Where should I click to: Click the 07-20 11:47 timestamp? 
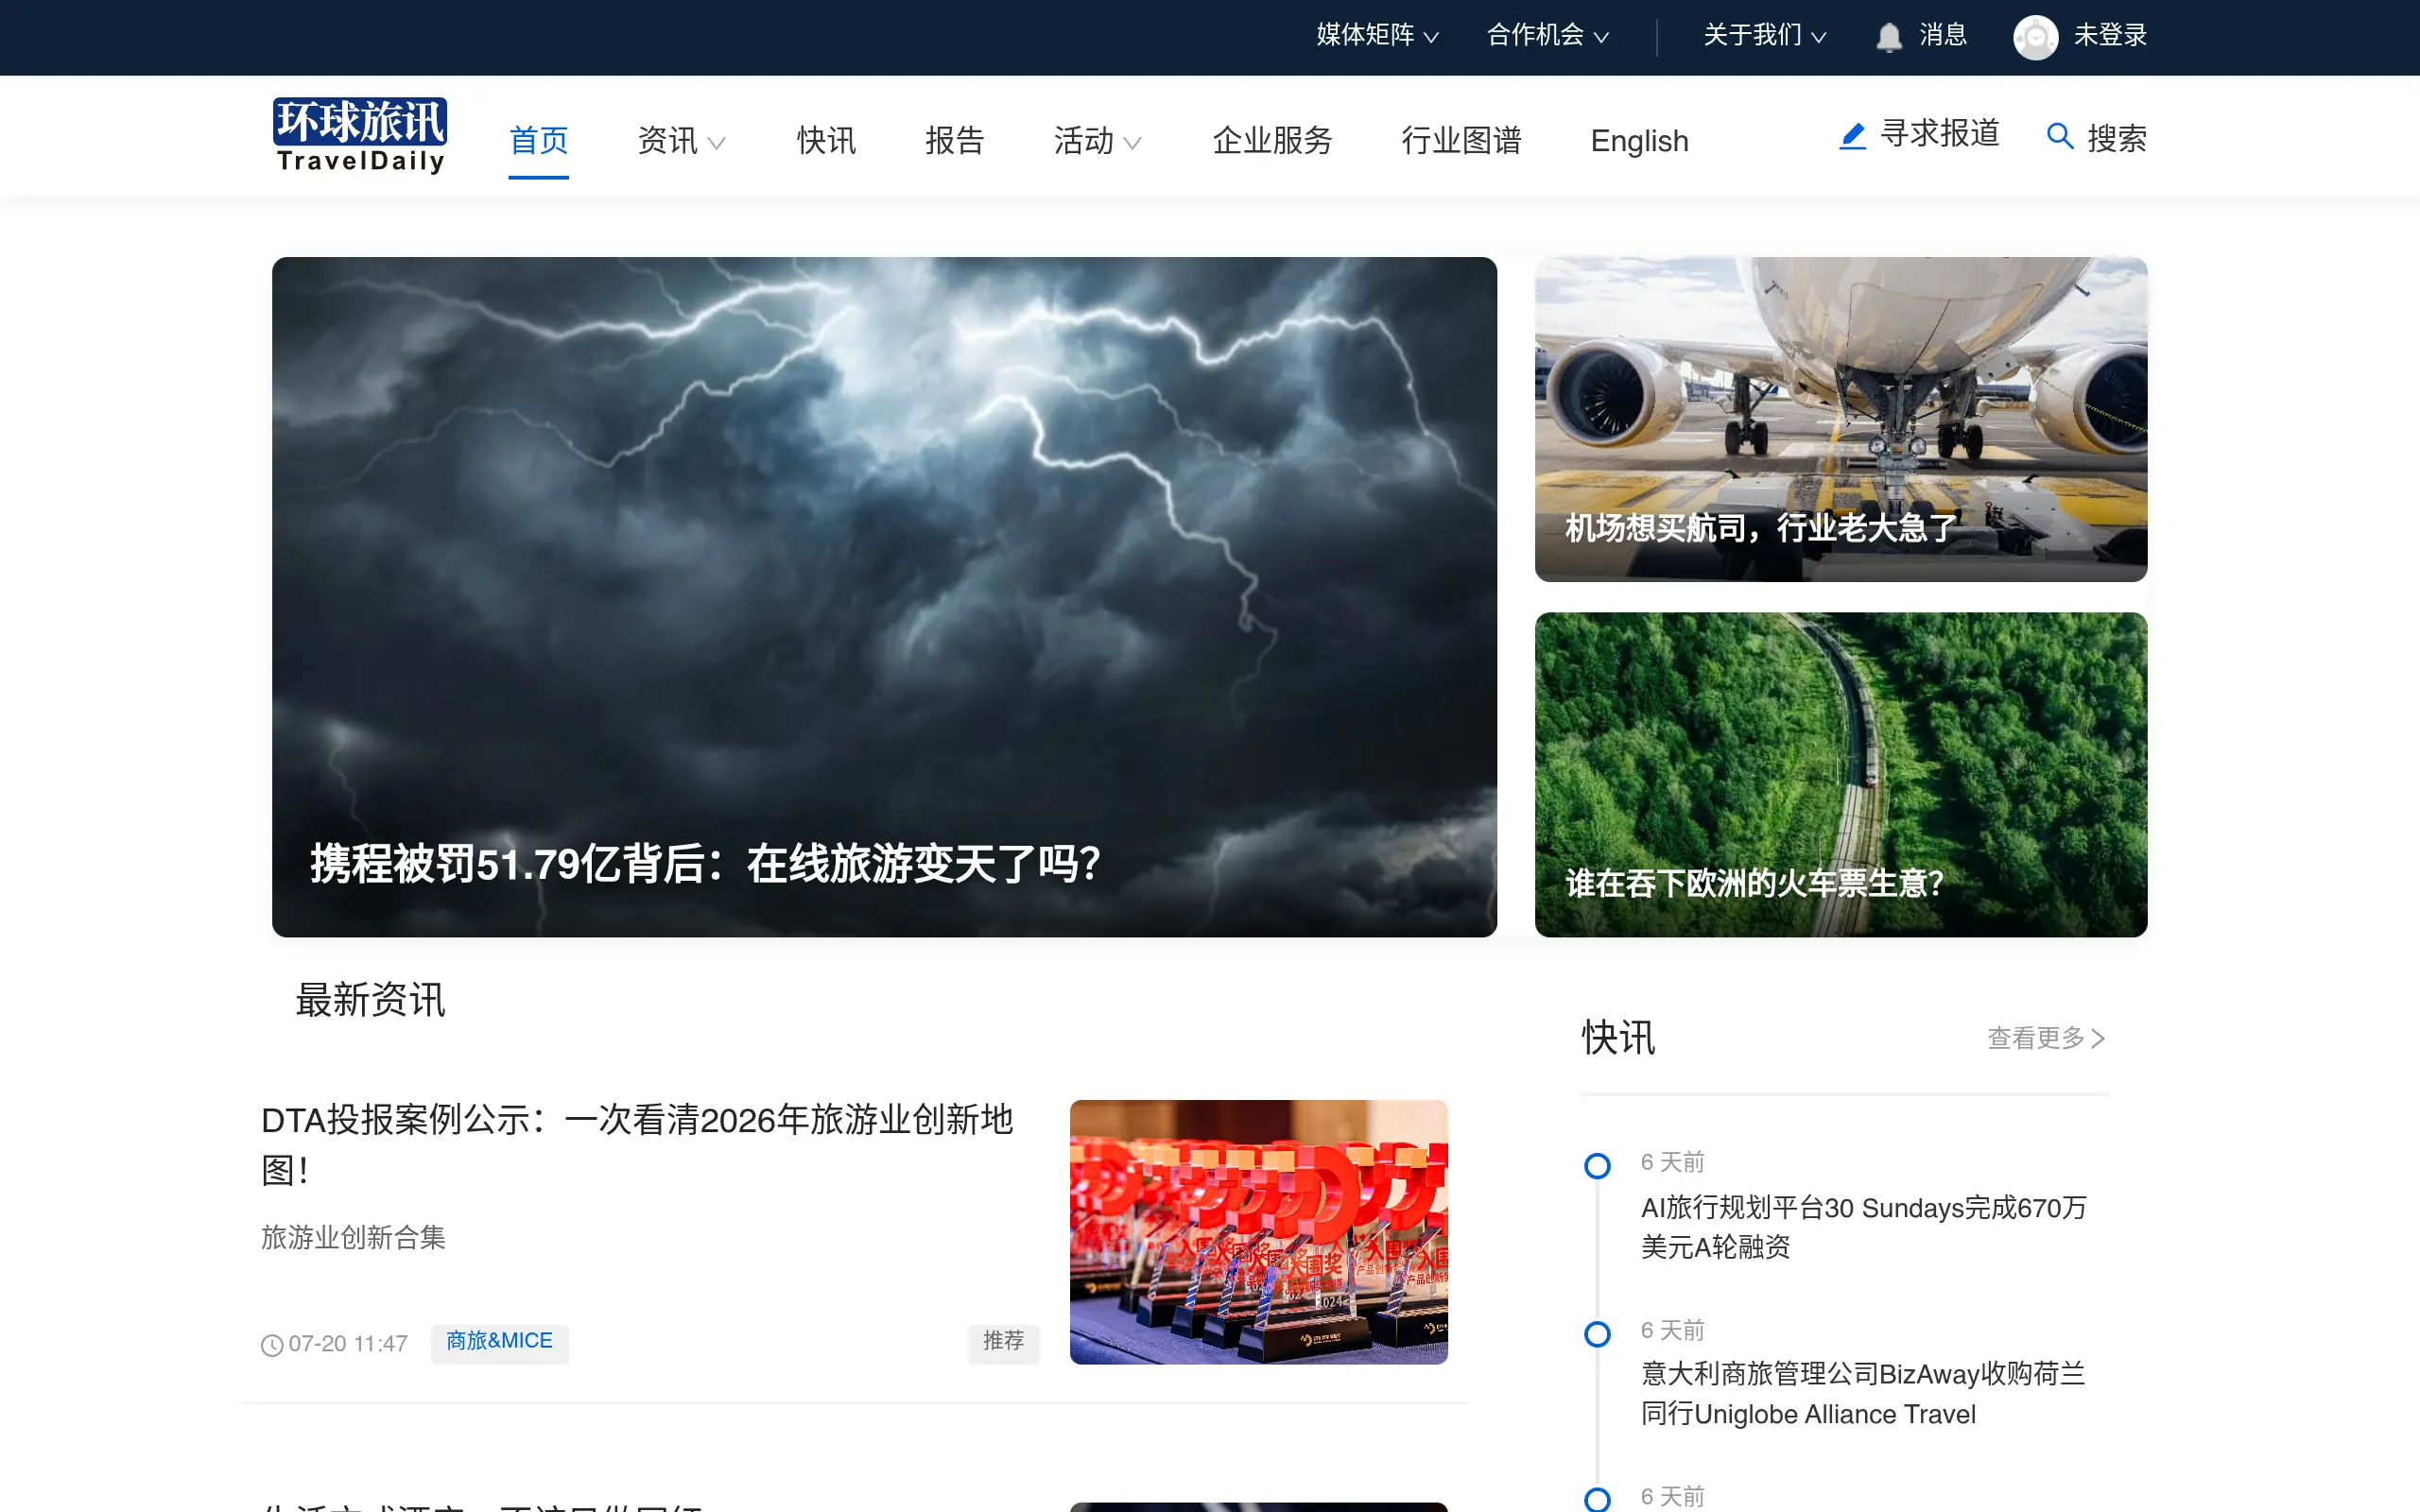[348, 1344]
